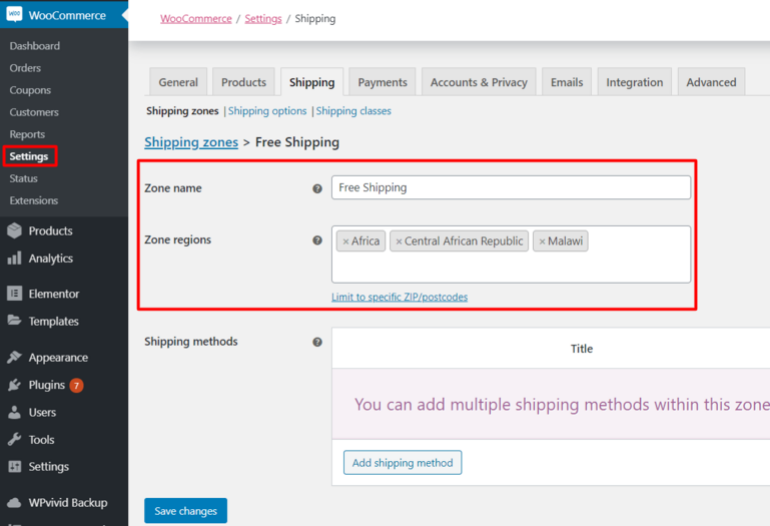Open the Accounts & Privacy tab

point(478,82)
